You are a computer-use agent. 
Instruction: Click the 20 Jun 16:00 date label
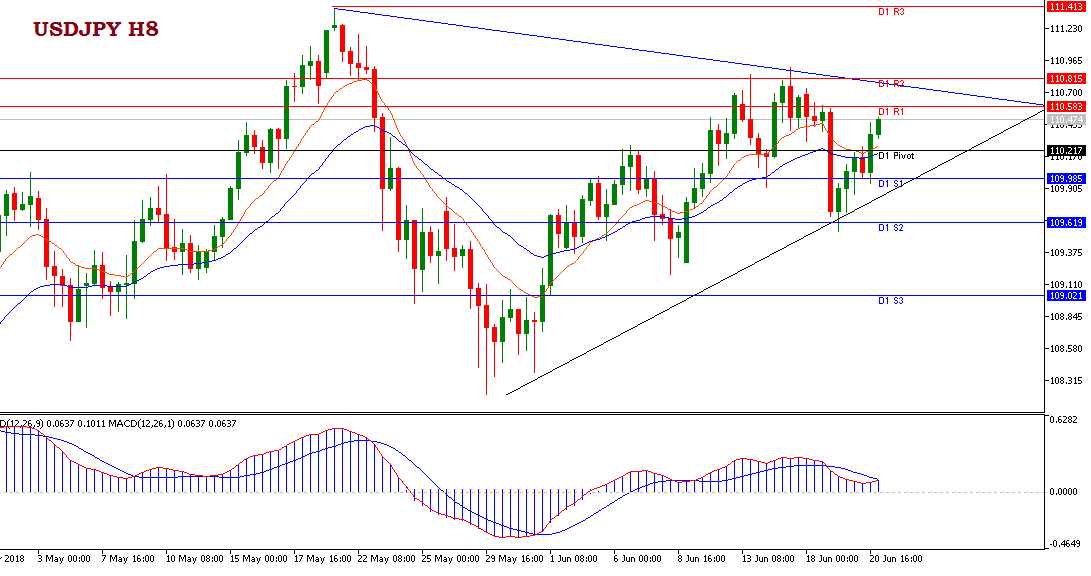pyautogui.click(x=896, y=559)
